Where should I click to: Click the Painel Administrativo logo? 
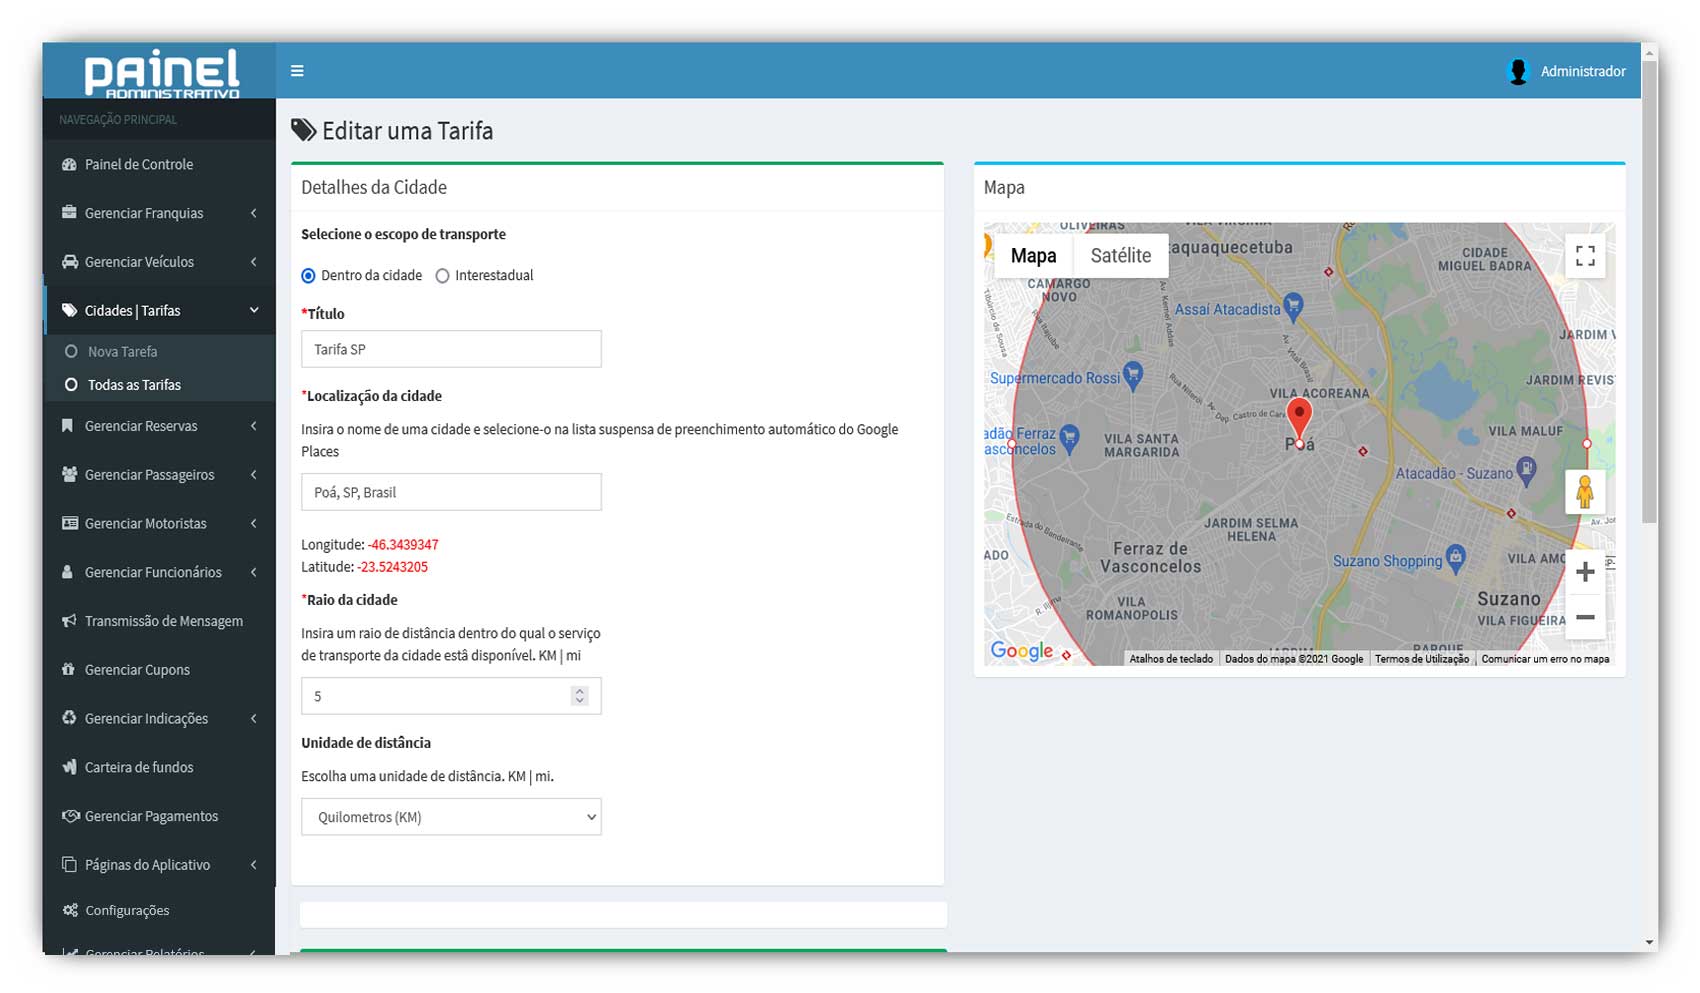(161, 73)
